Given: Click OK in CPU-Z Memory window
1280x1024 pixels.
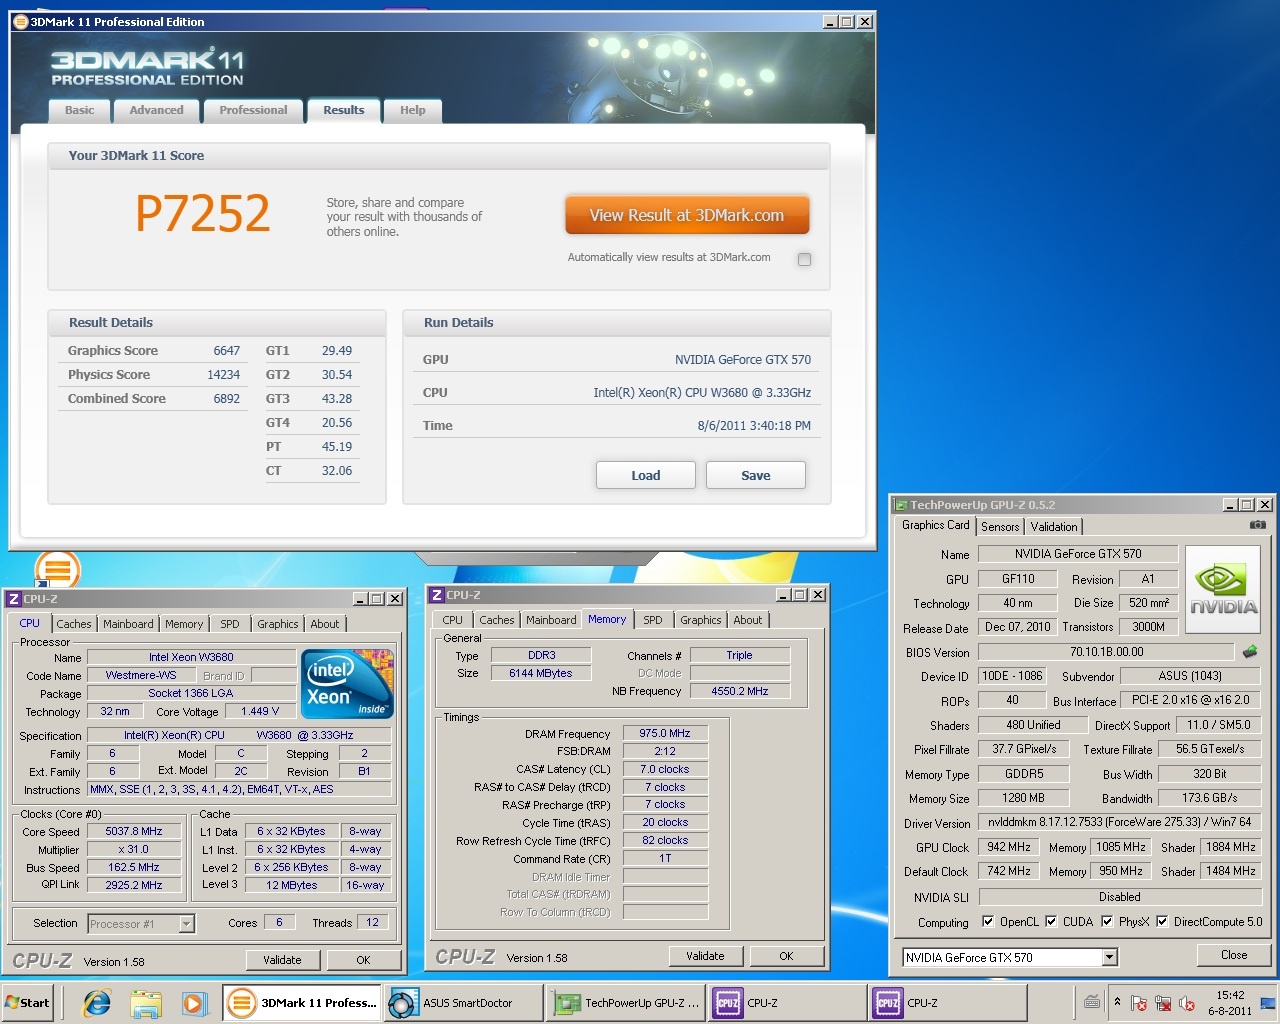Looking at the screenshot, I should click(x=786, y=956).
